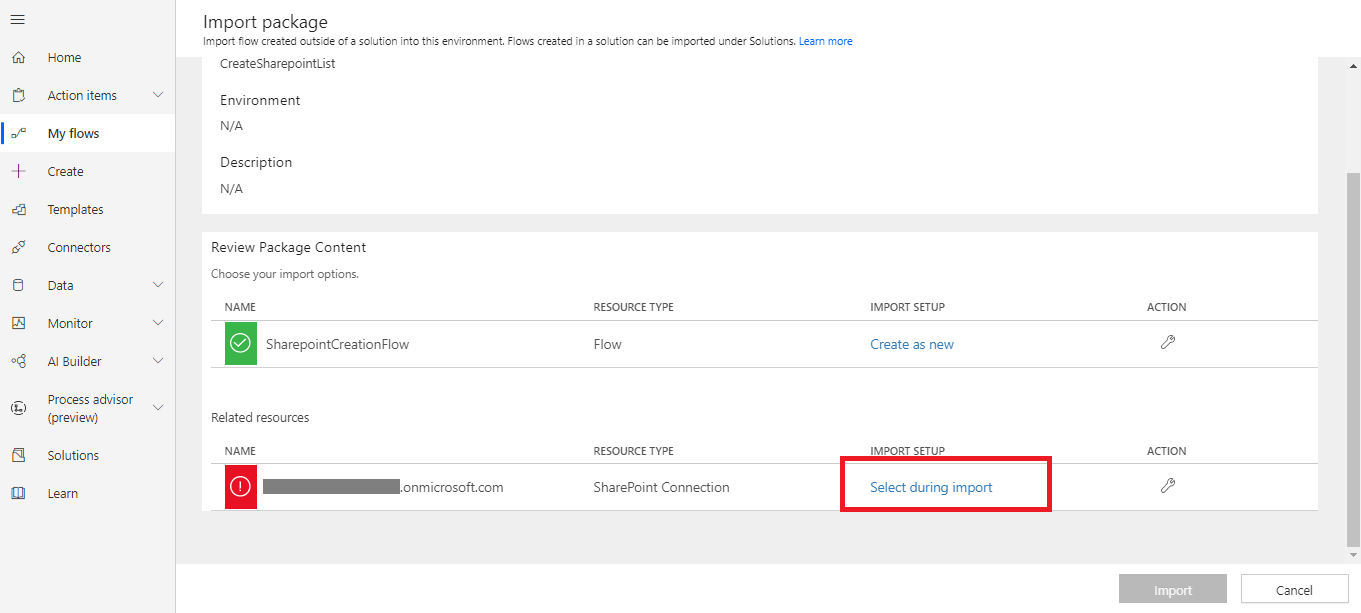Viewport: 1361px width, 613px height.
Task: Click the Import button
Action: point(1173,590)
